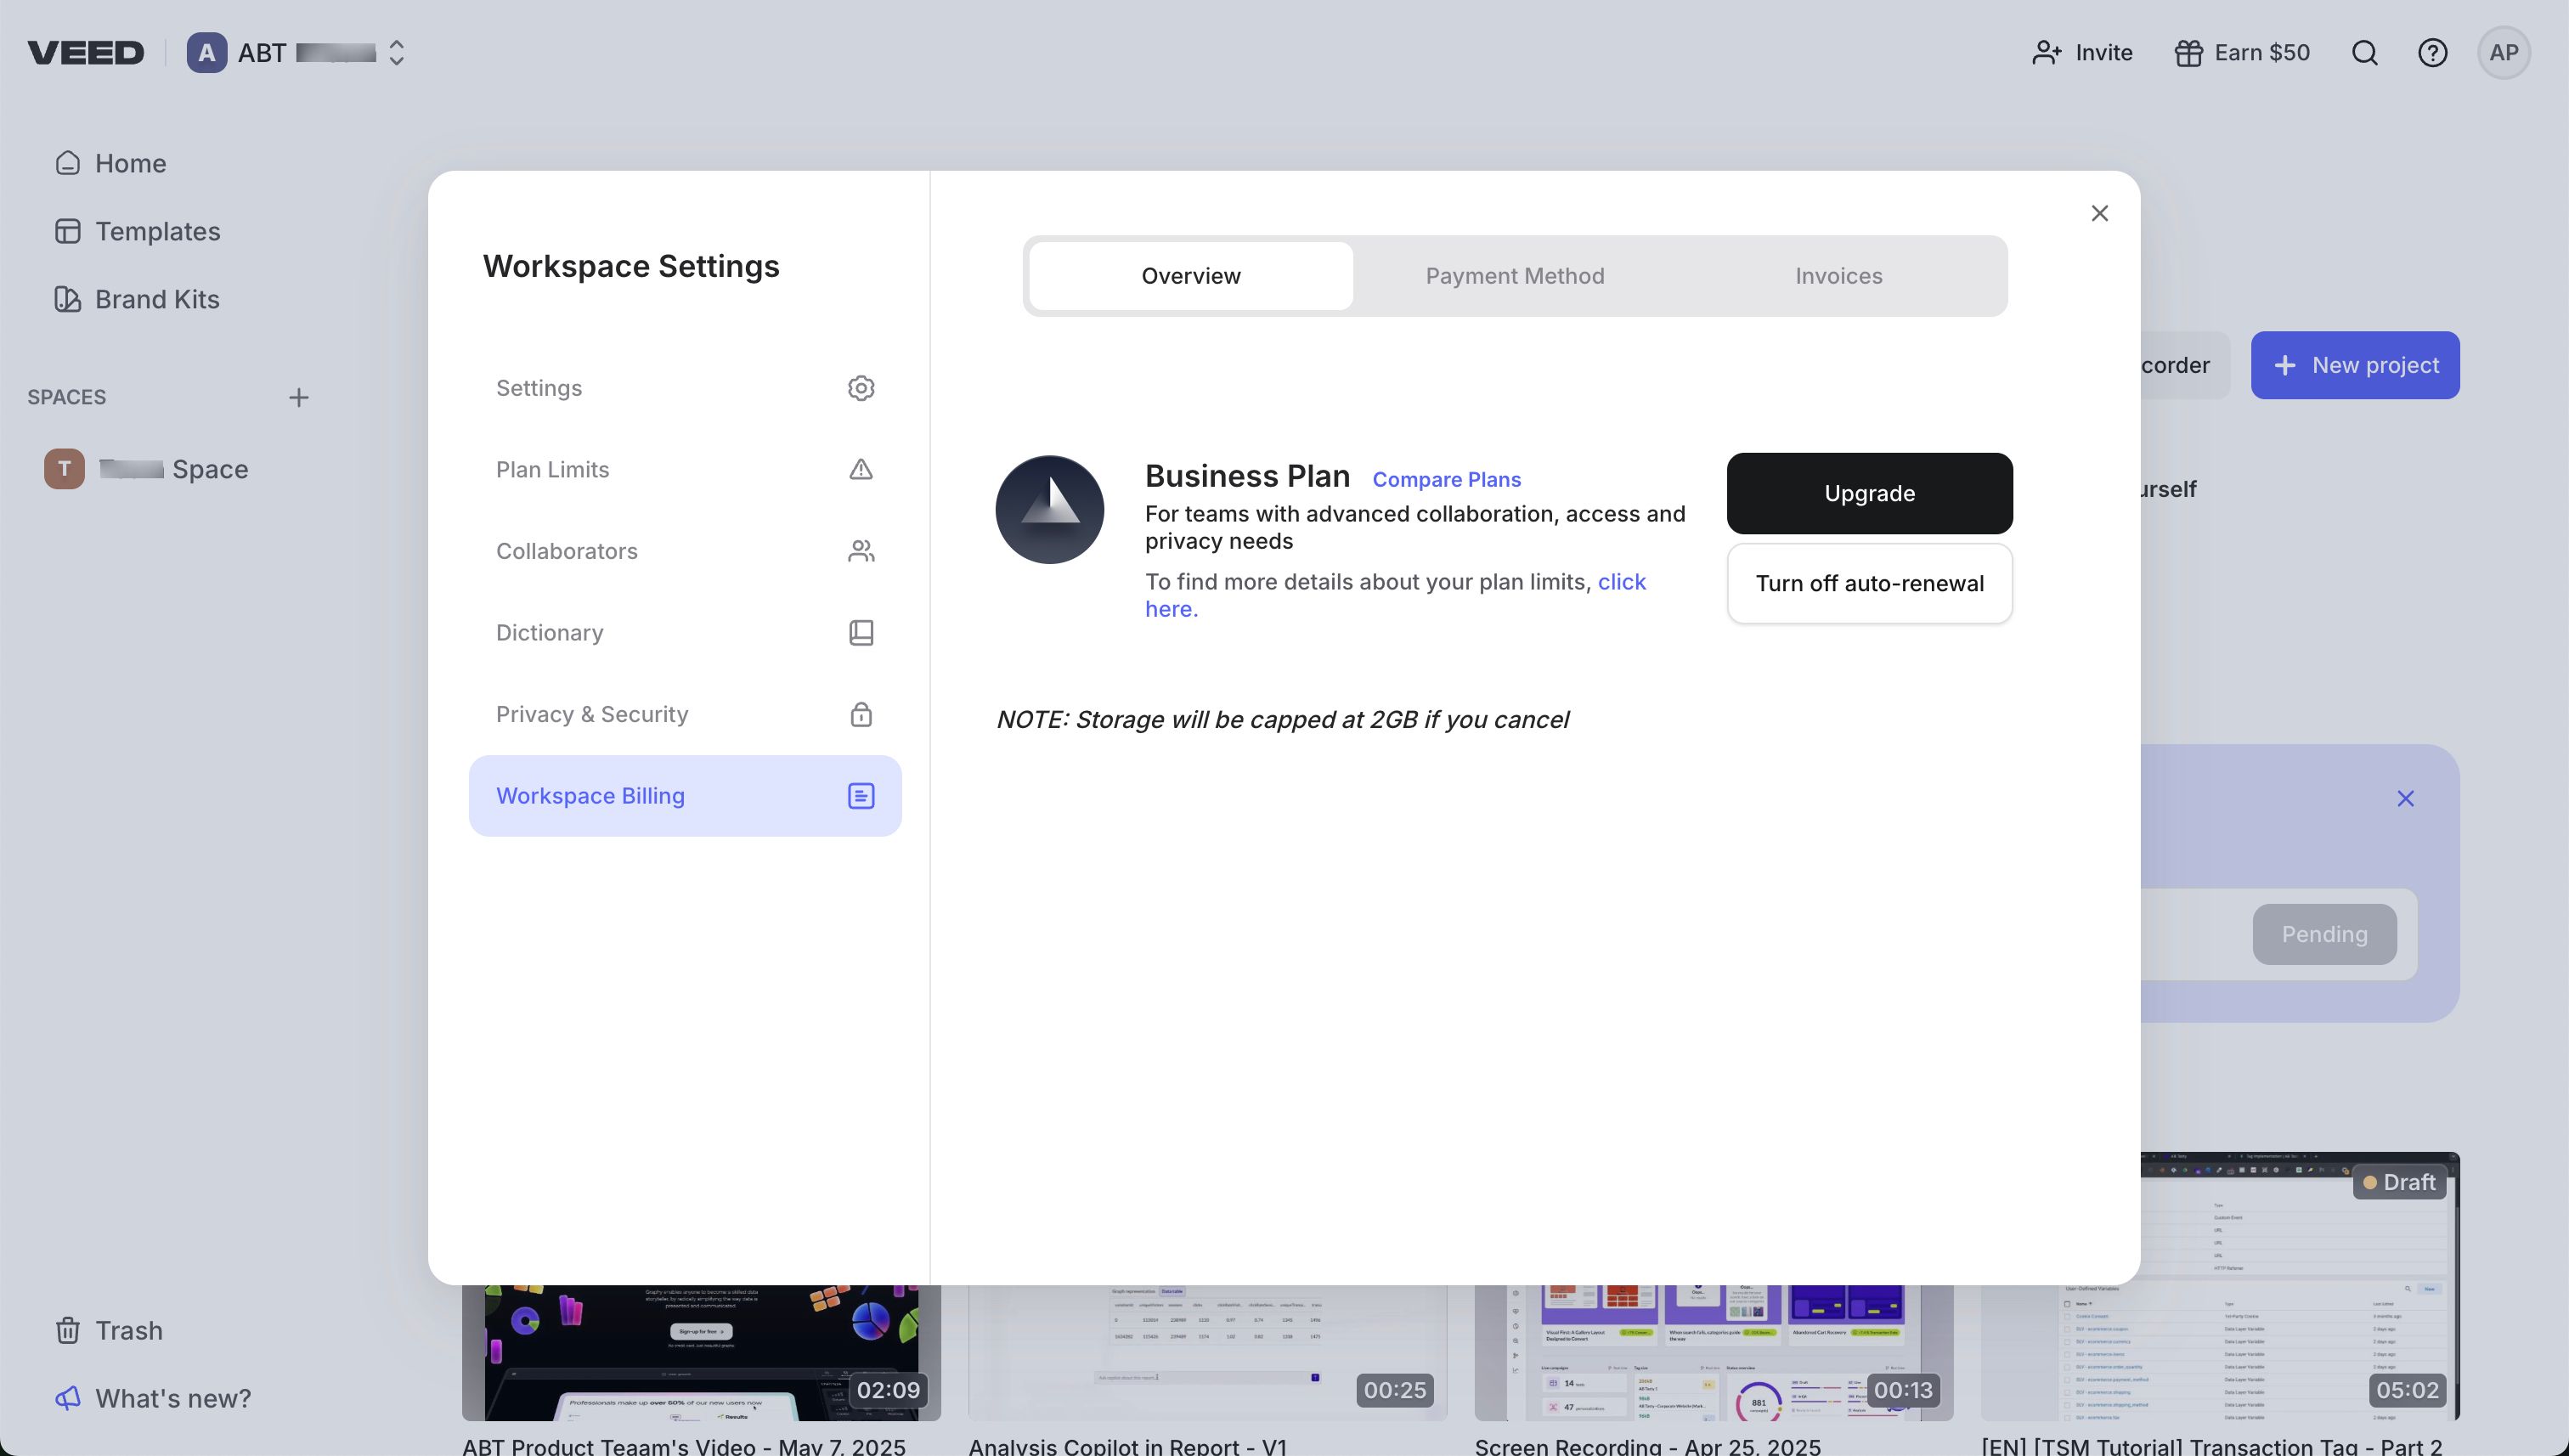Click the Collaborators people icon

861,551
